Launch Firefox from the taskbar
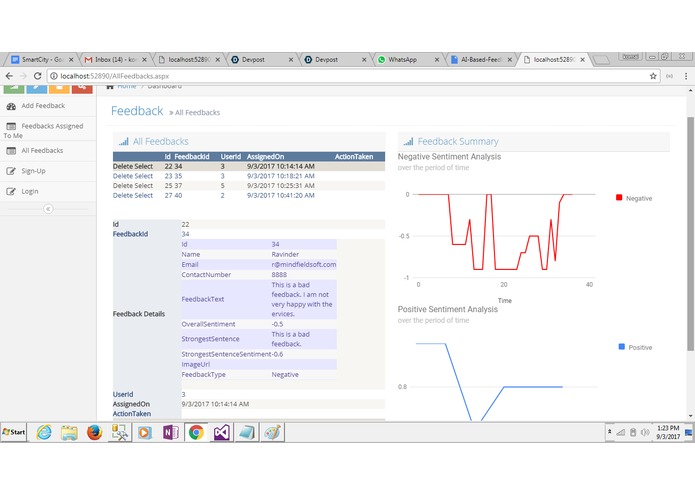Viewport: 695px width, 494px height. (x=94, y=432)
